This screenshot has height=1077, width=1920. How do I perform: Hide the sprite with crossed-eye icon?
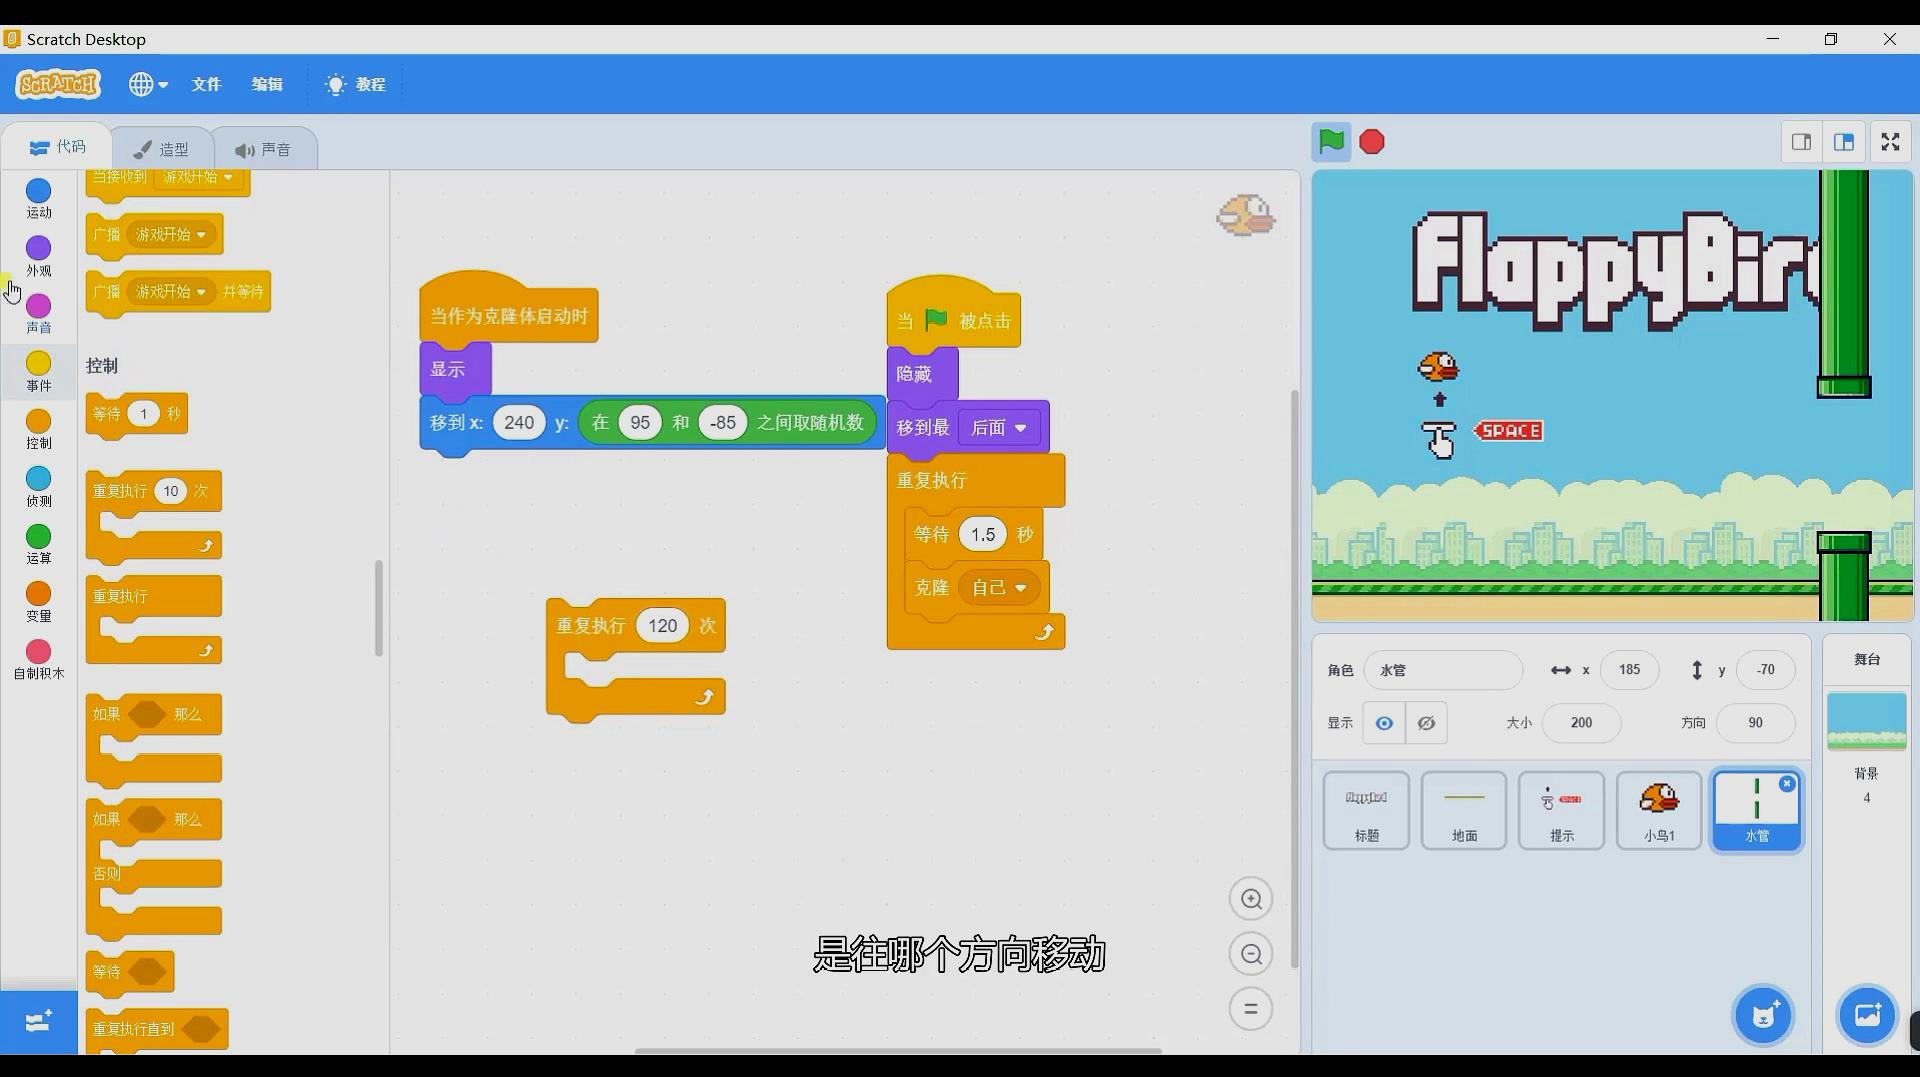1426,723
